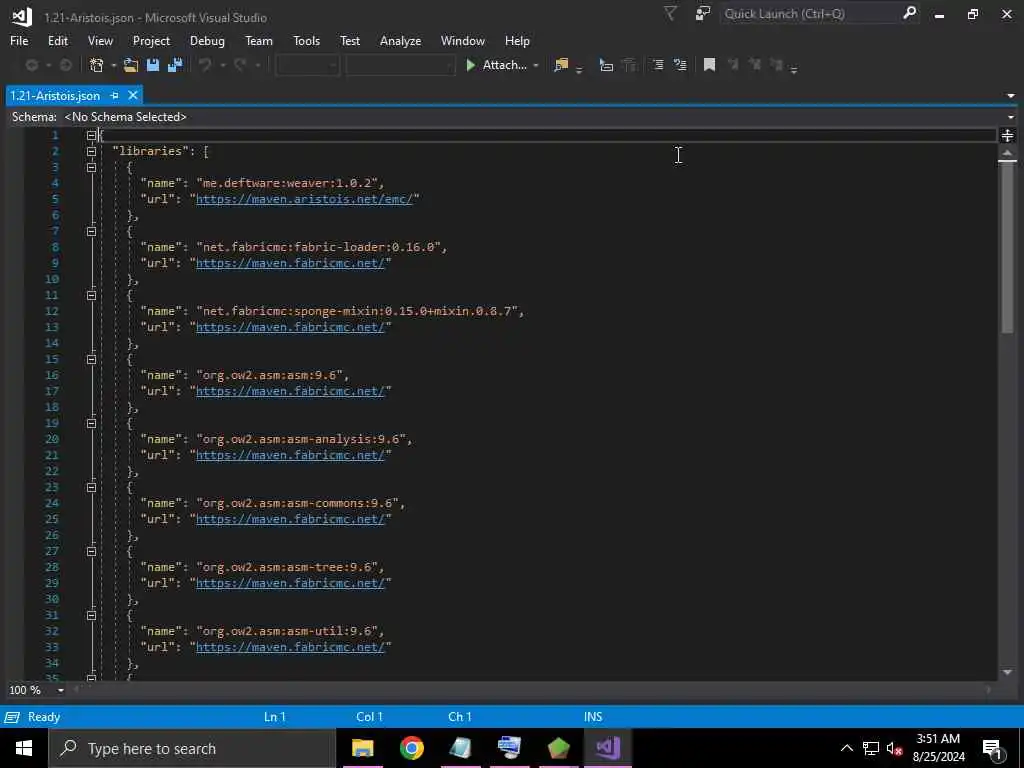Click the green Attach play button
The width and height of the screenshot is (1024, 768).
point(470,65)
